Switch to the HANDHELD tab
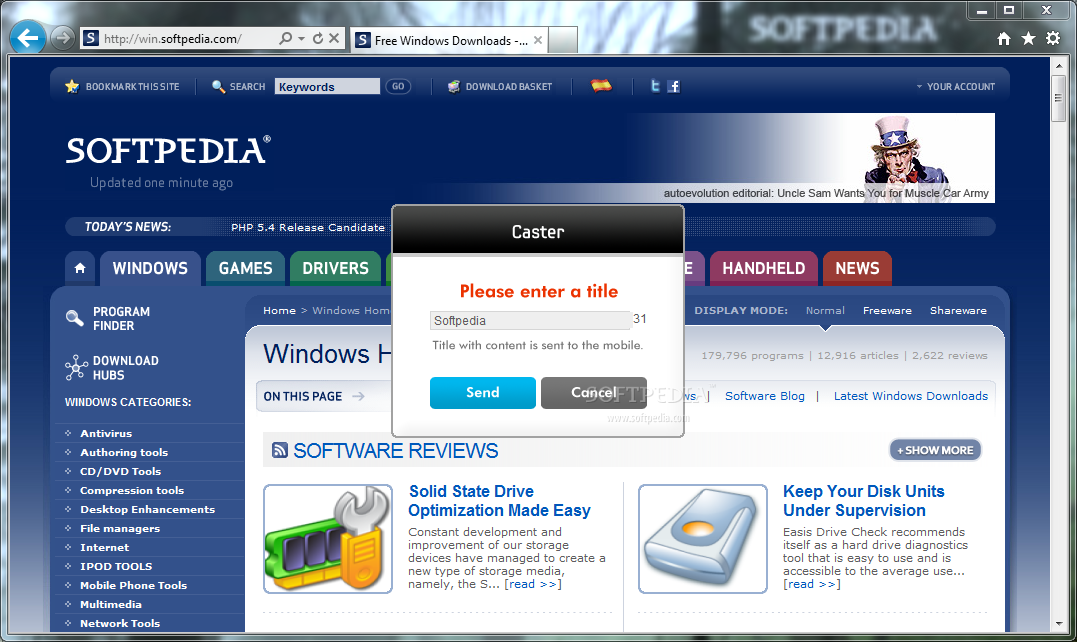The image size is (1077, 642). tap(763, 268)
